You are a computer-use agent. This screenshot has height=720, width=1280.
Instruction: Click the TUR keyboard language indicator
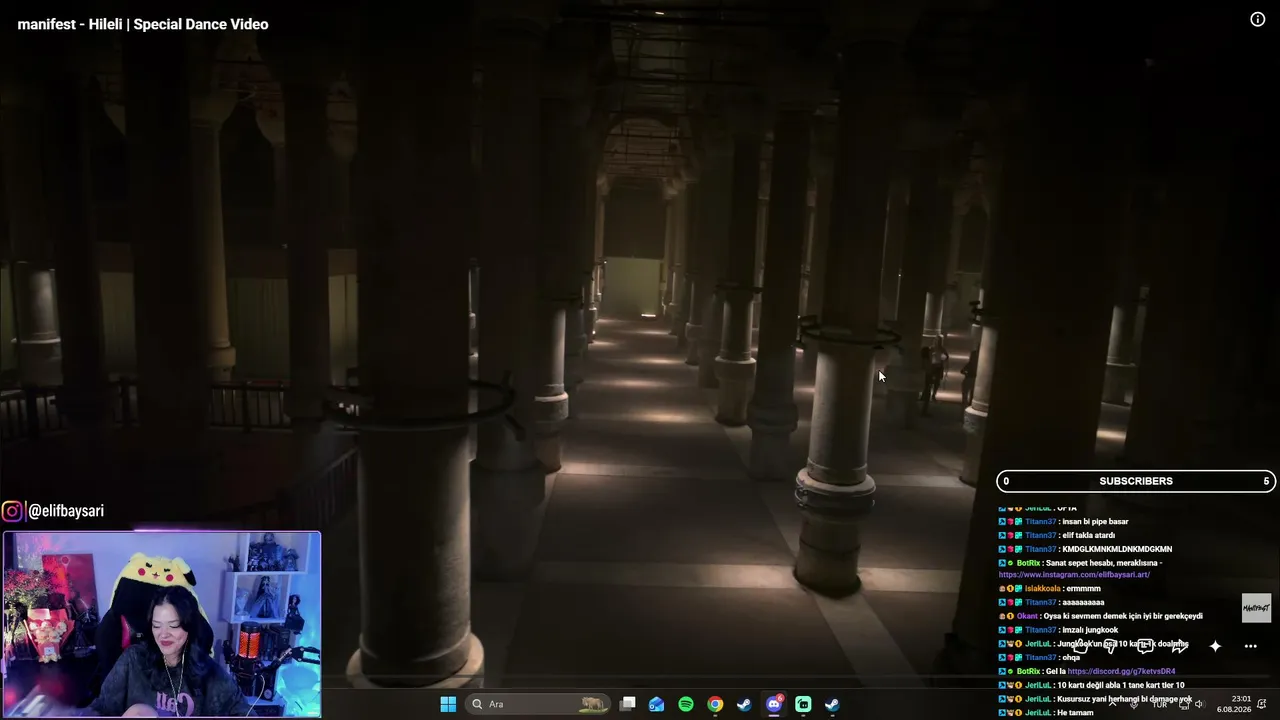coord(1159,704)
